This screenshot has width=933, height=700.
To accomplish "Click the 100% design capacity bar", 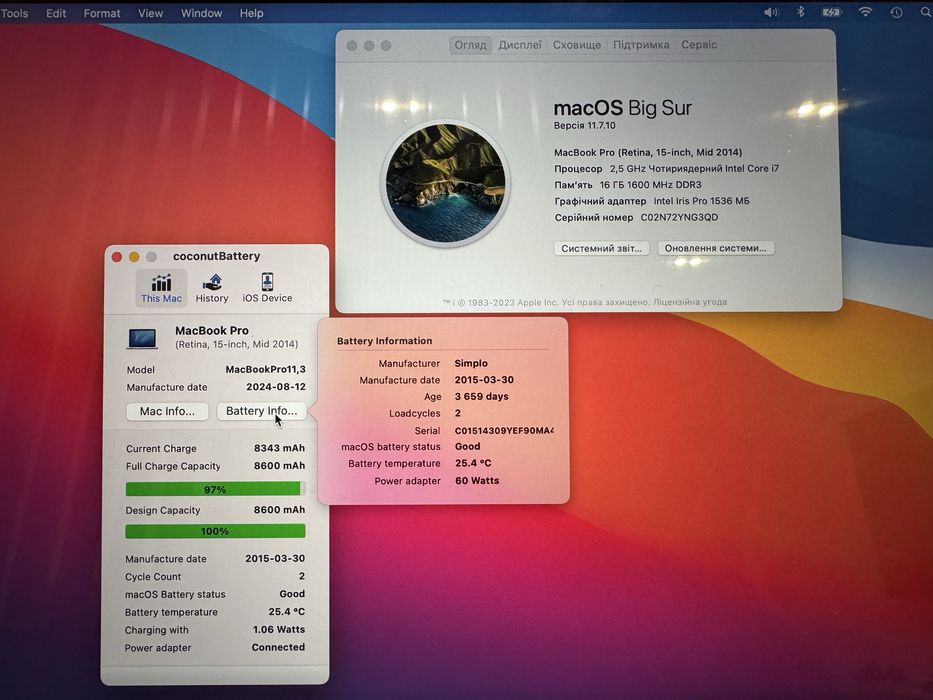I will pyautogui.click(x=215, y=531).
